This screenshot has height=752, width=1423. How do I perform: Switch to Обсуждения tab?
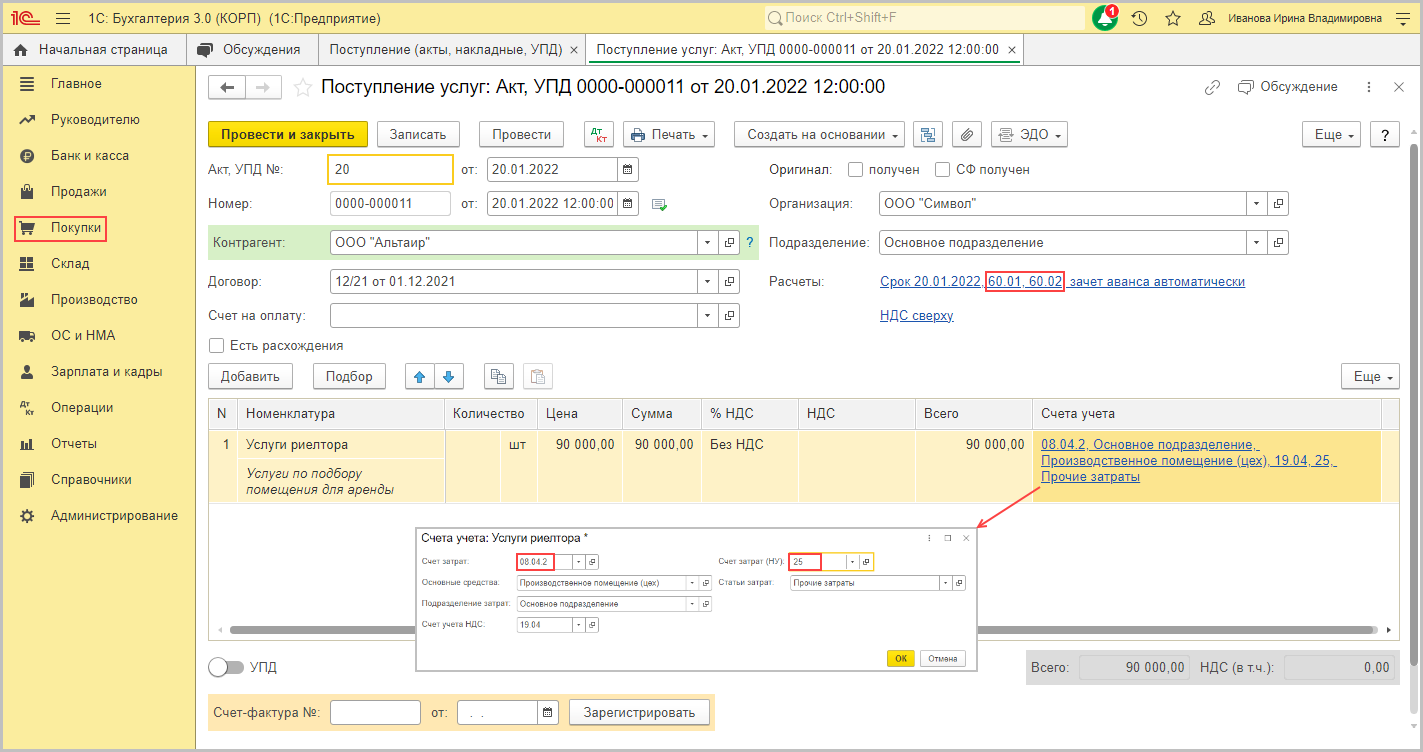[x=250, y=49]
